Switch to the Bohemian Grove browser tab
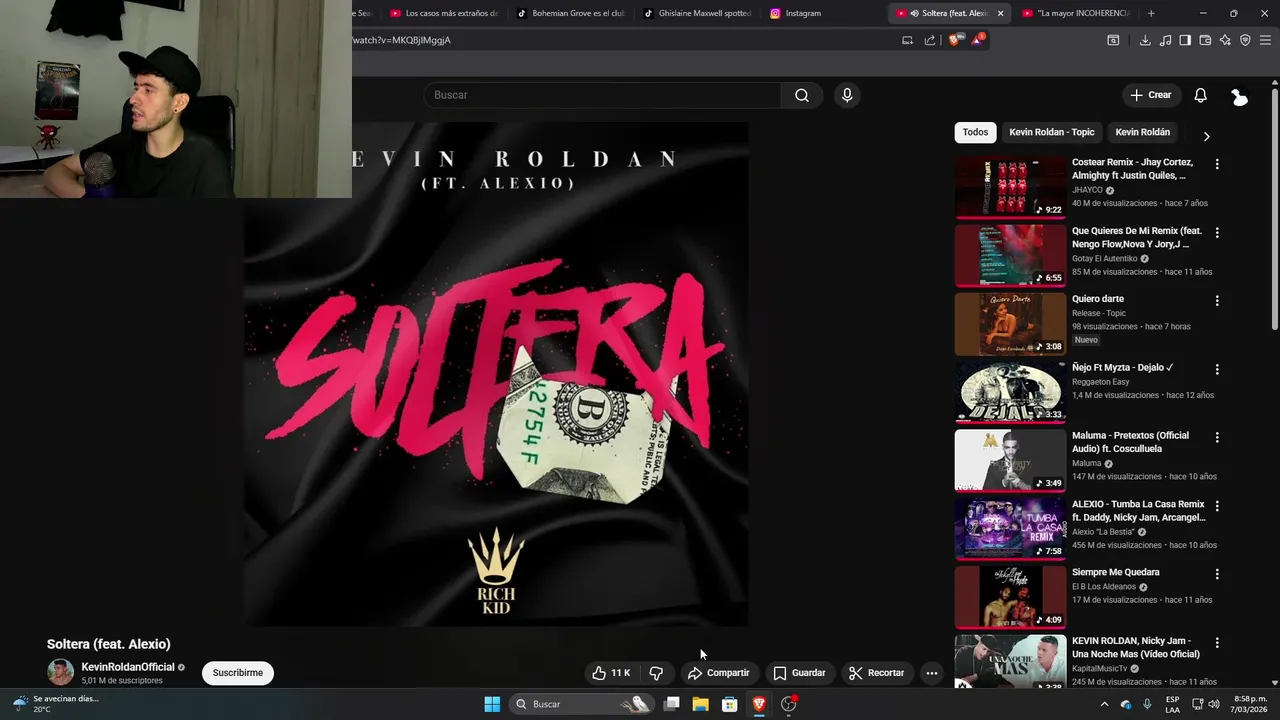 (570, 13)
